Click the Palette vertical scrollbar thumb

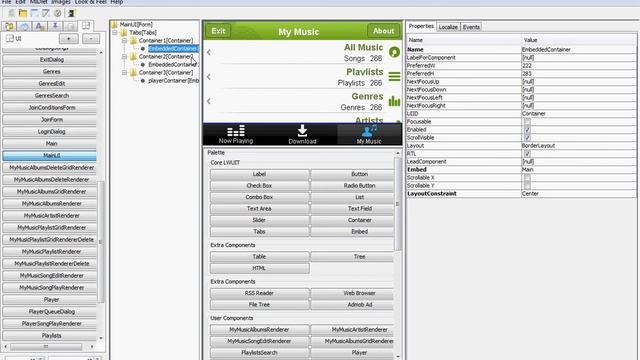click(x=397, y=204)
